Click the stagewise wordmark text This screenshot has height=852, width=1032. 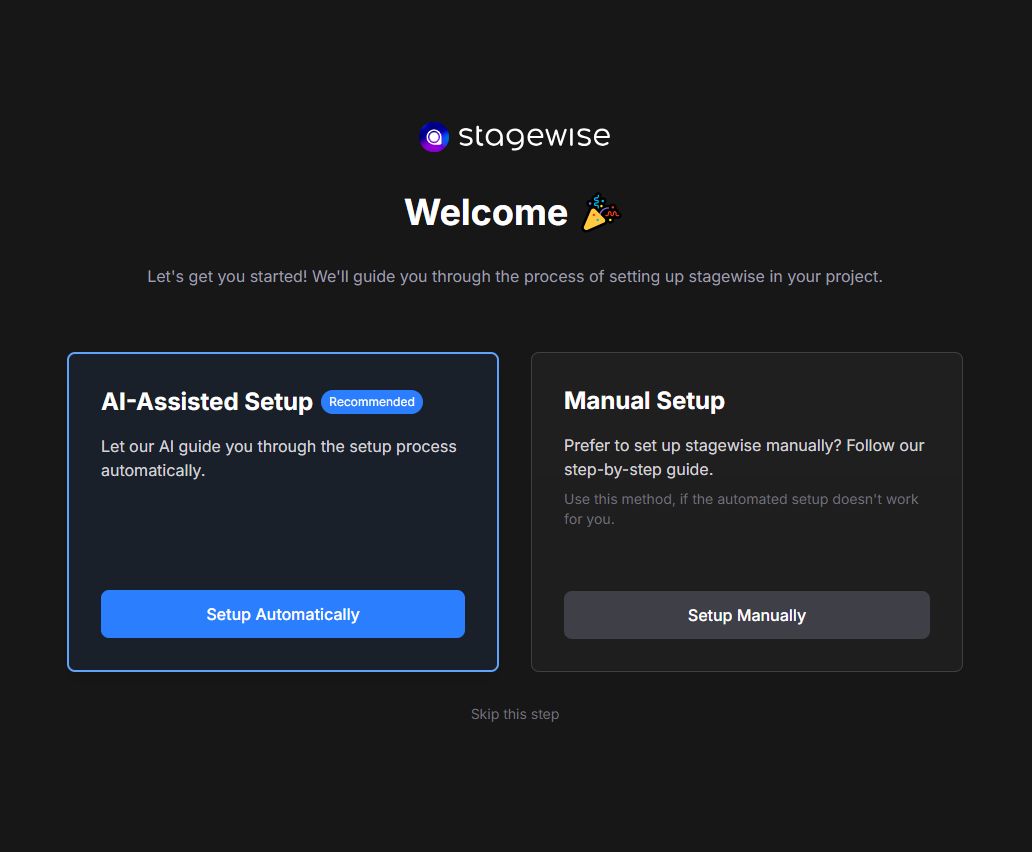534,137
